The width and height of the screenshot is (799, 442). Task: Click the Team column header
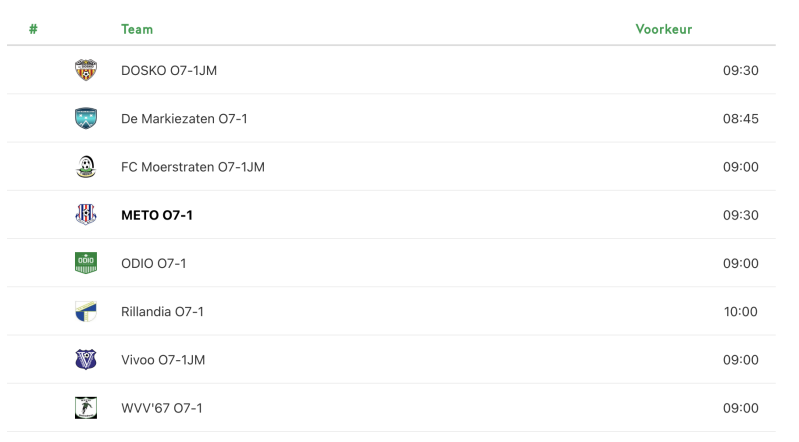point(137,29)
